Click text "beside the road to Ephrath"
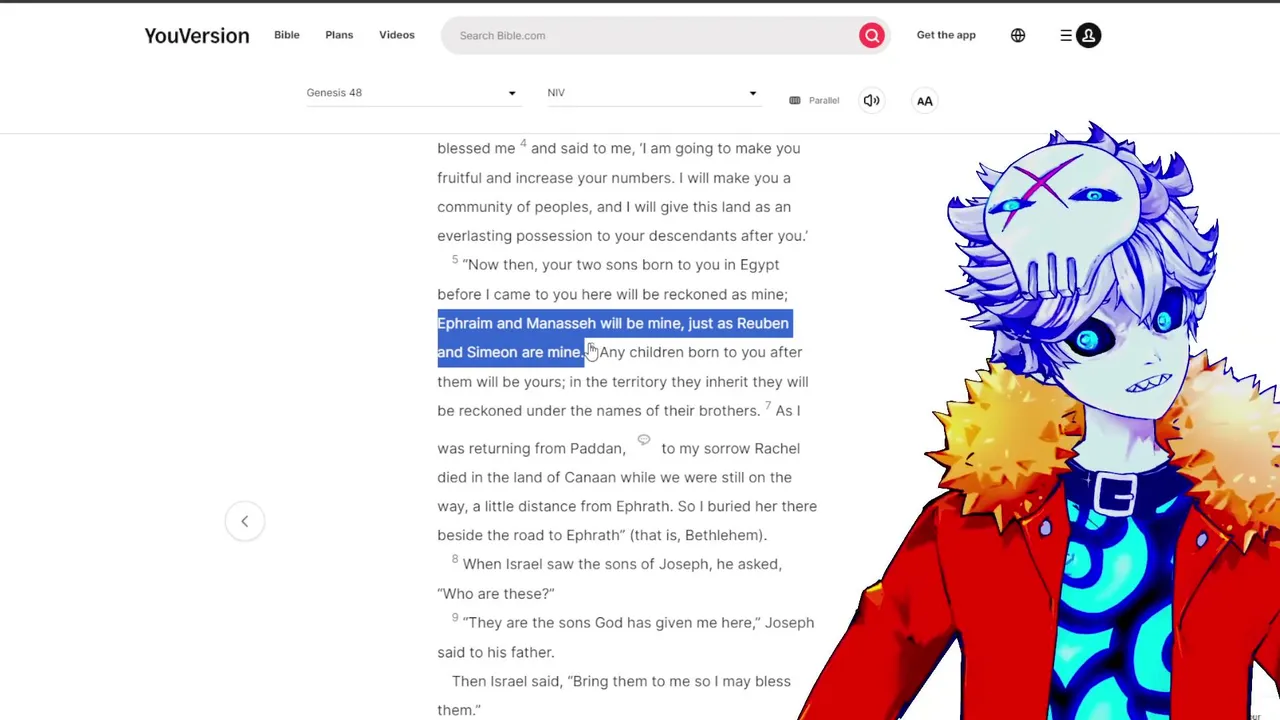The image size is (1280, 720). [x=528, y=535]
